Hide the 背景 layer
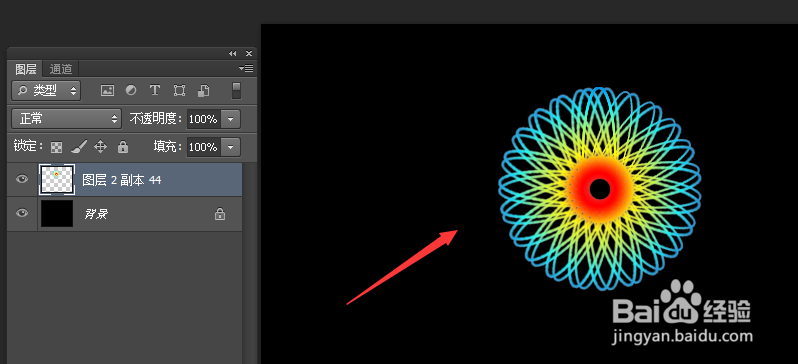798x364 pixels. click(x=21, y=213)
